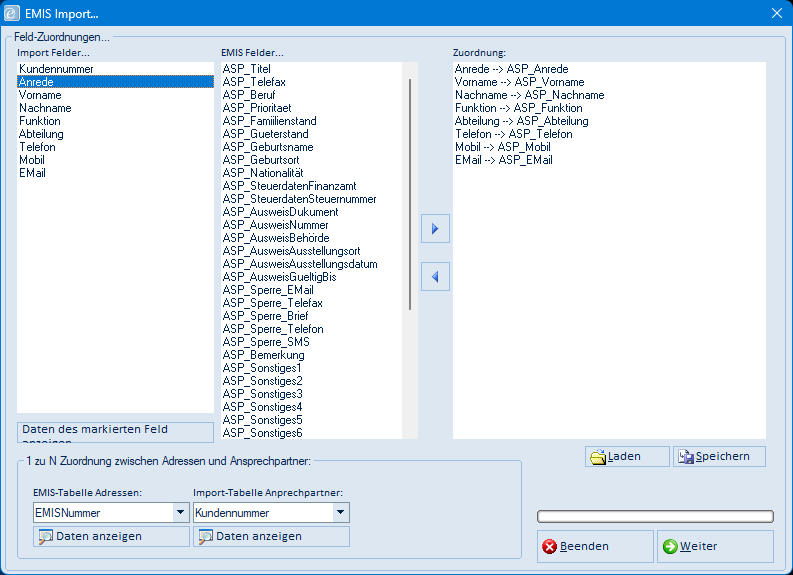This screenshot has width=793, height=575.
Task: Click the left arrow remove assignment button
Action: pyautogui.click(x=435, y=277)
